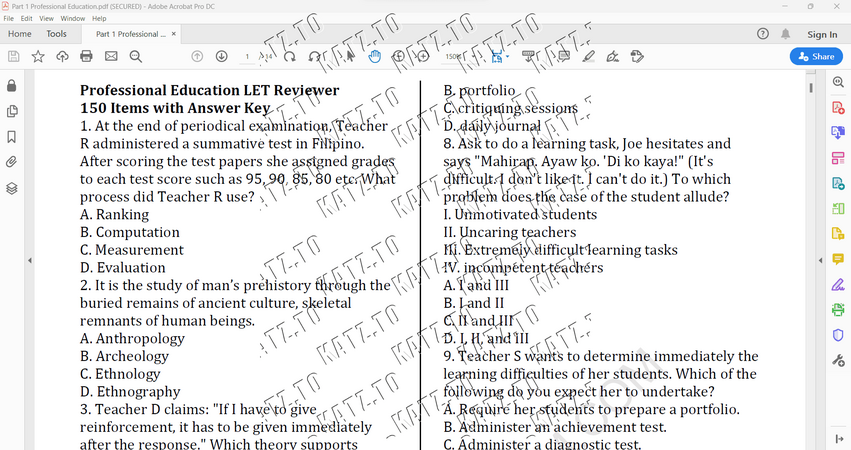
Task: Open the Bookmarks panel in left sidebar
Action: coord(11,136)
